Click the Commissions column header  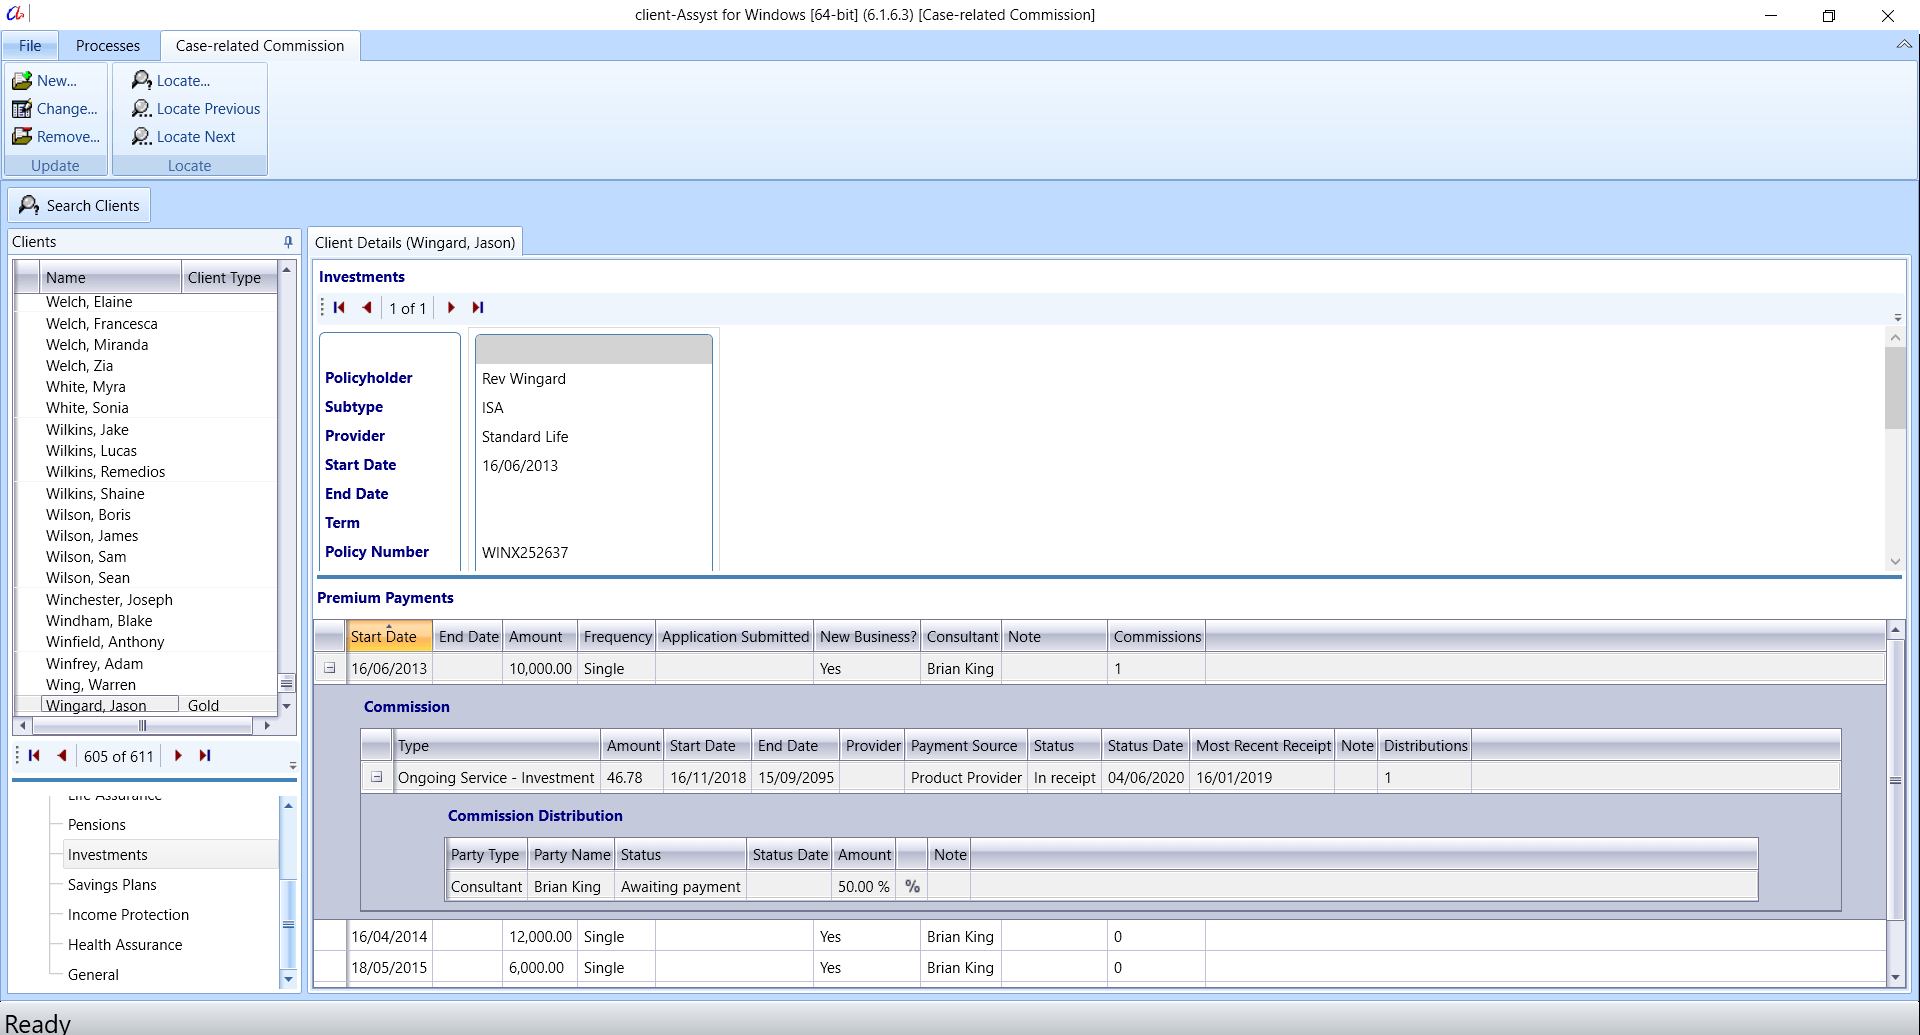[1157, 636]
